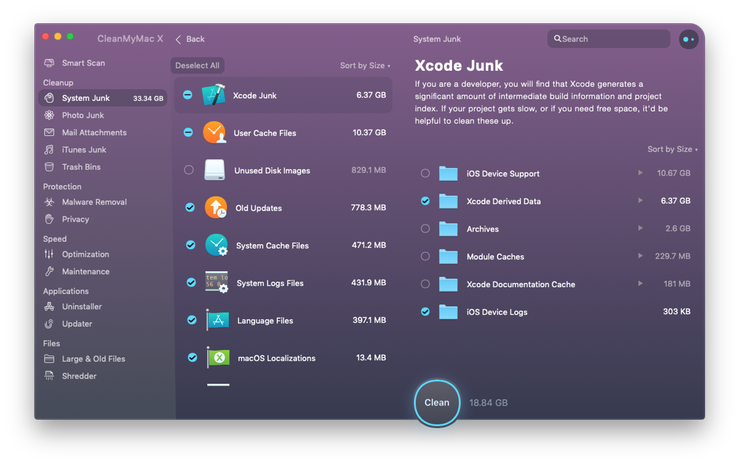Check the Xcode Documentation Cache checkbox
This screenshot has height=465, width=740.
(x=425, y=284)
